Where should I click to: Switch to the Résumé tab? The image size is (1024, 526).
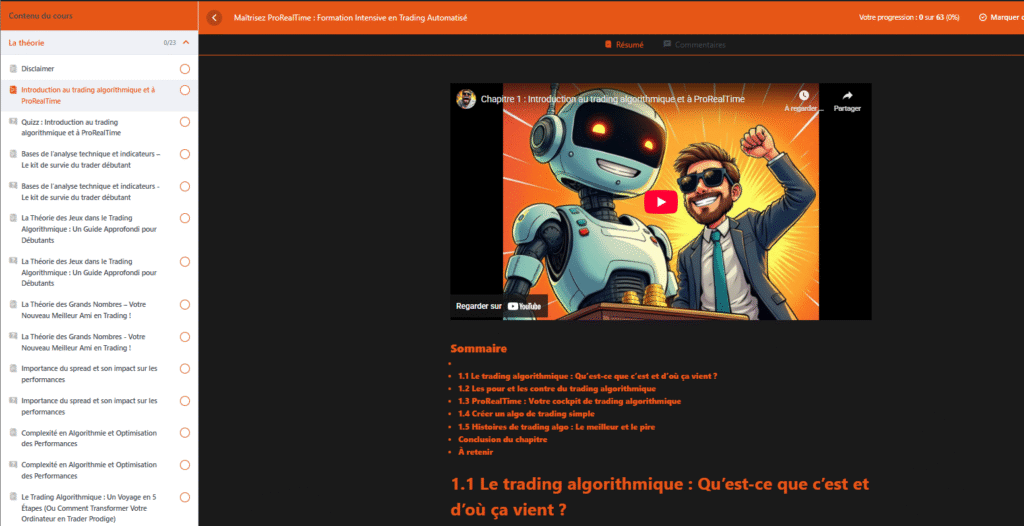[623, 45]
